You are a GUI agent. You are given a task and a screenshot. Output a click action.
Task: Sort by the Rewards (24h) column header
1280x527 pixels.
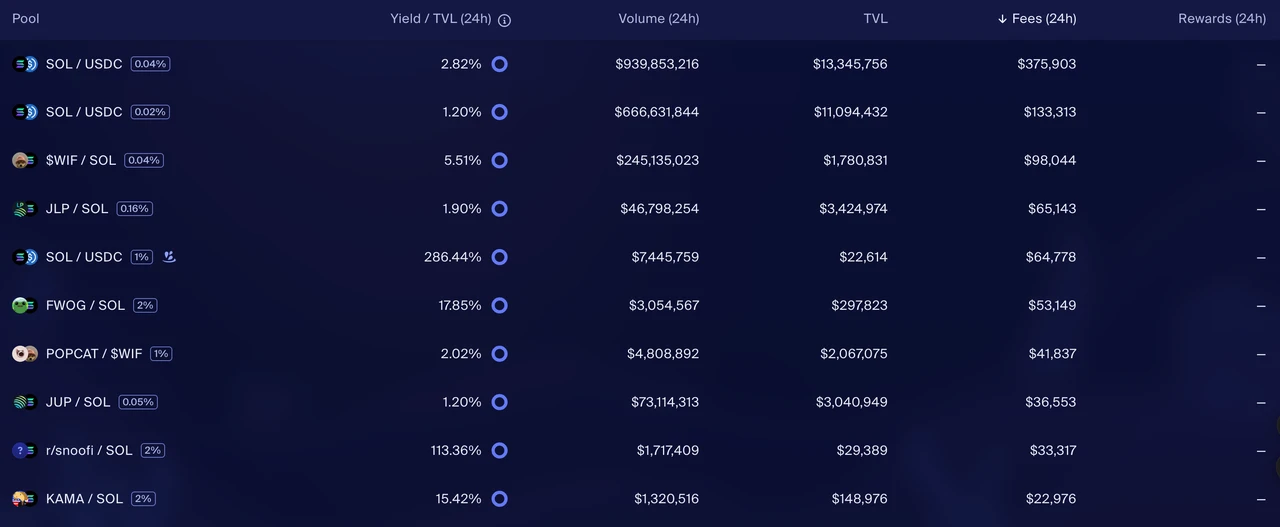pos(1221,19)
